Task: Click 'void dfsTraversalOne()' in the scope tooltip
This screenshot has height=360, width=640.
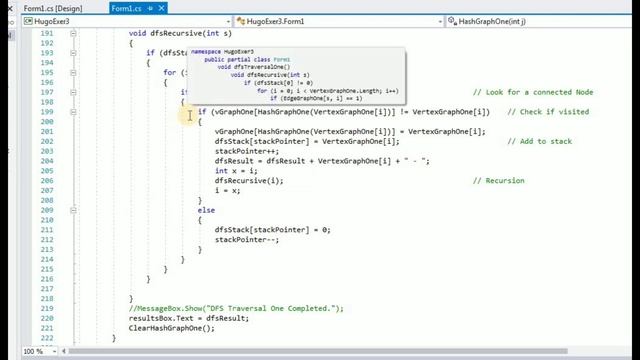Action: click(x=253, y=67)
